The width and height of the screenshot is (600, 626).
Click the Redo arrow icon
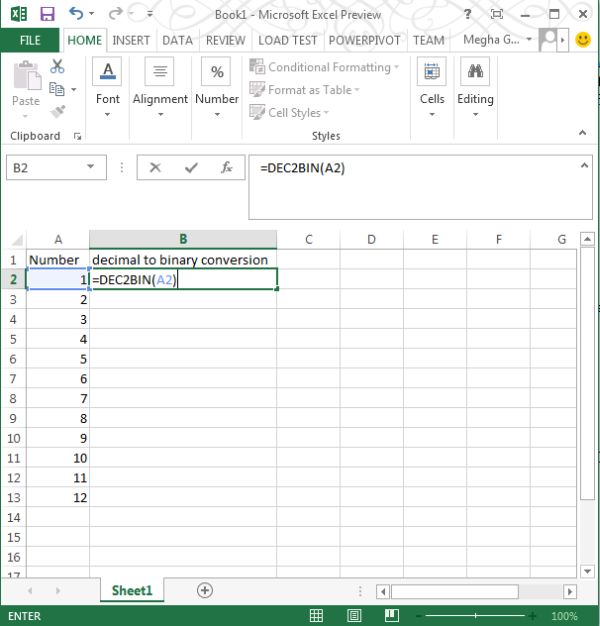click(116, 14)
